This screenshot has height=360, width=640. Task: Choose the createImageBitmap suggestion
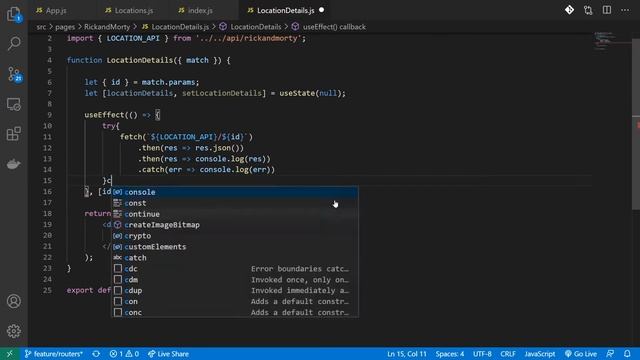(x=235, y=225)
